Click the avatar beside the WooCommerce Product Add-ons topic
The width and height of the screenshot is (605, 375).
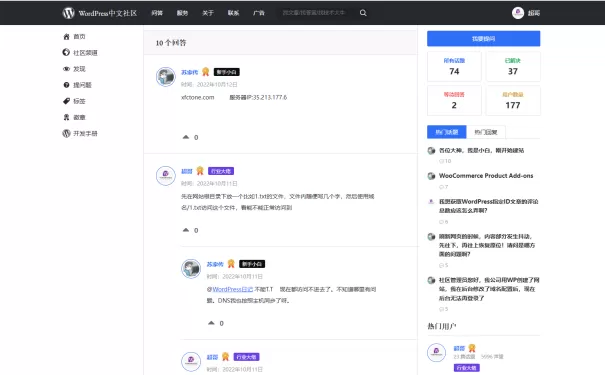click(x=431, y=176)
